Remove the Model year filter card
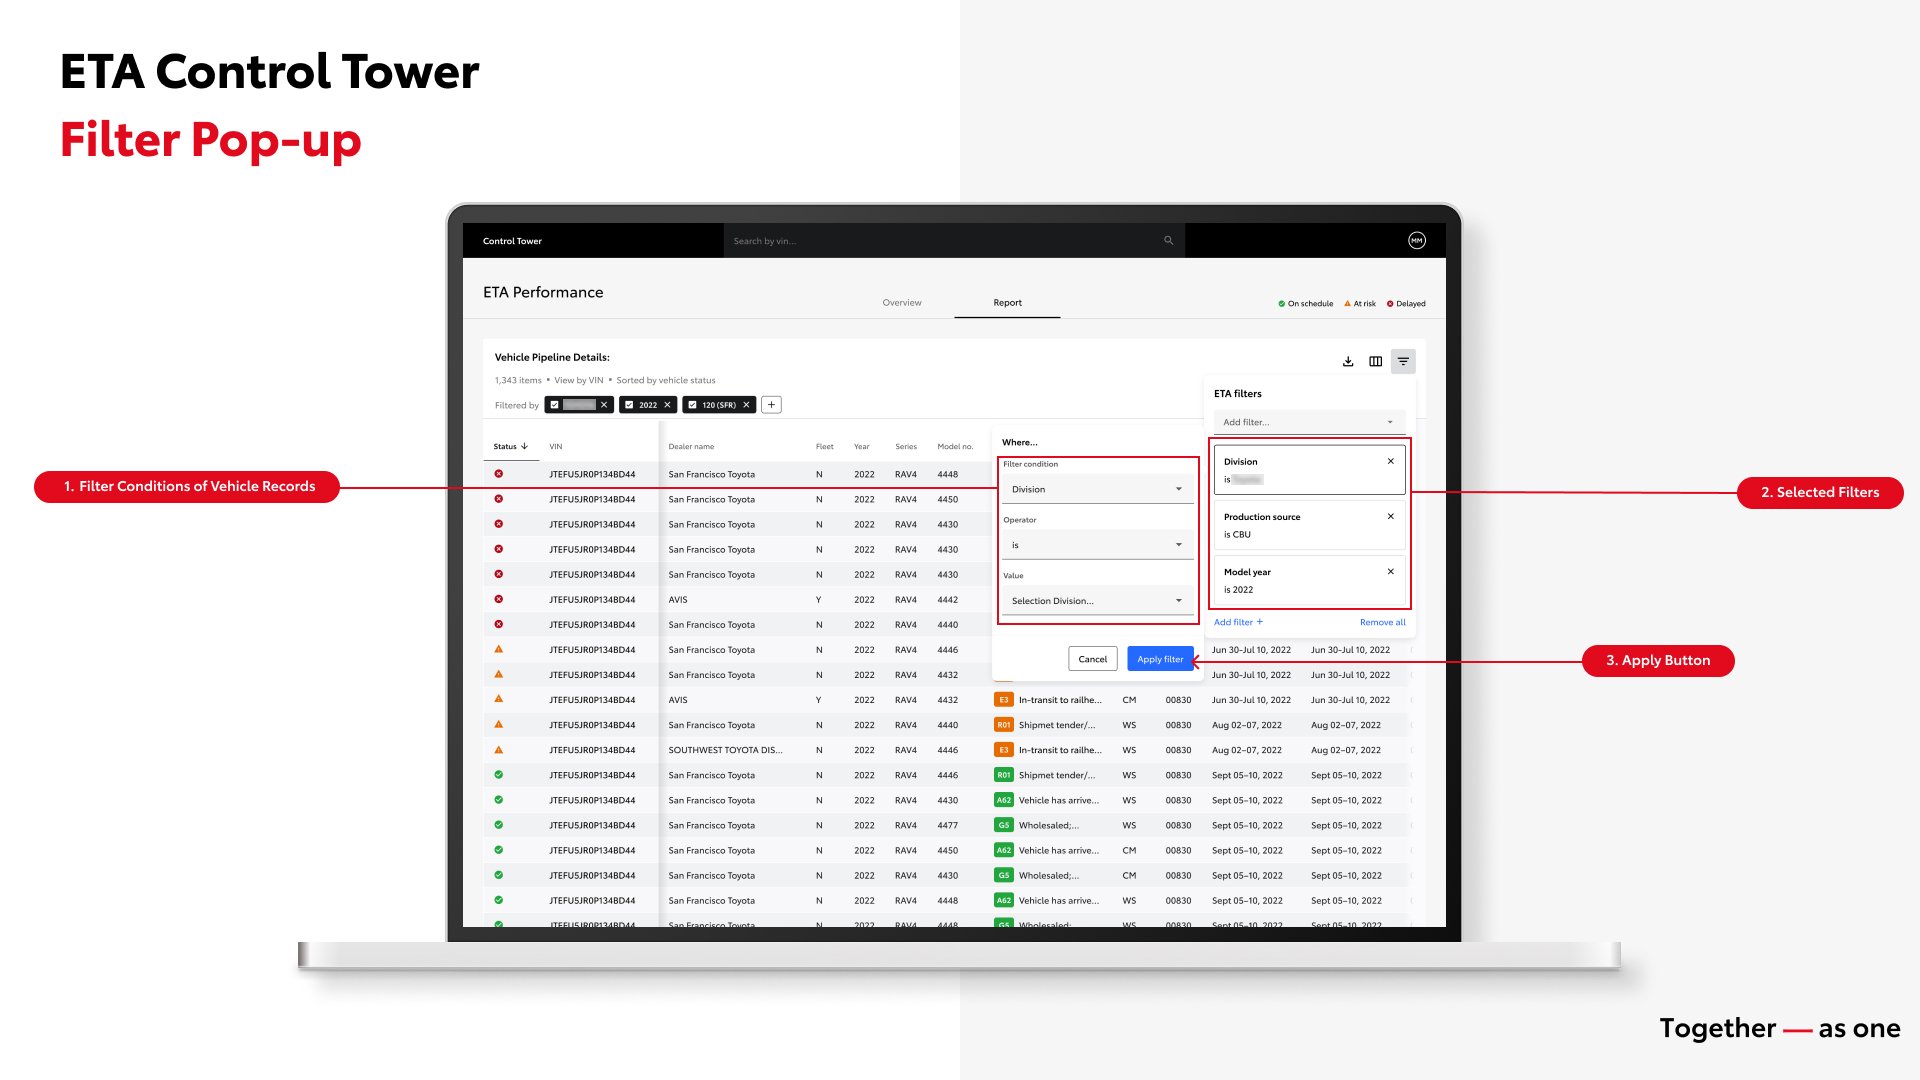This screenshot has height=1080, width=1920. [1390, 571]
